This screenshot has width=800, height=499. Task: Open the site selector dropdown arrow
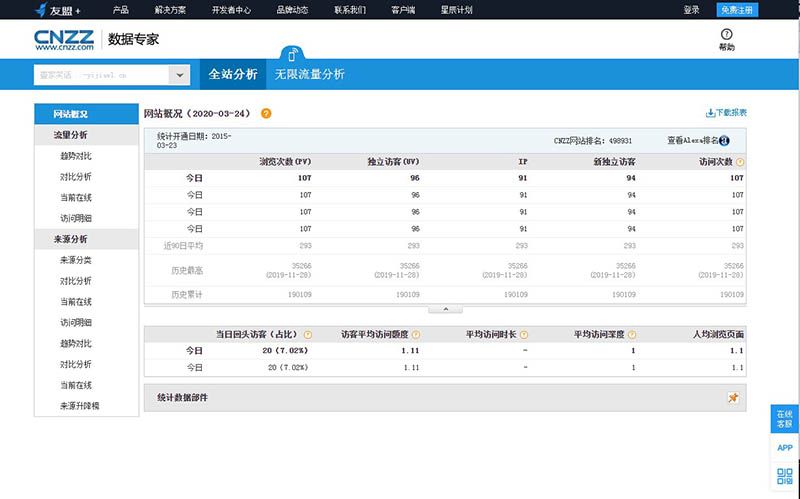[180, 75]
